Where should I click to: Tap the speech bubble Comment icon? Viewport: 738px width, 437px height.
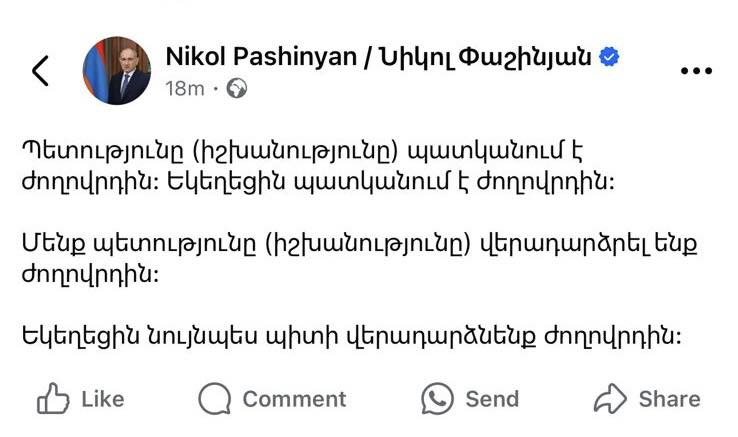pyautogui.click(x=215, y=399)
